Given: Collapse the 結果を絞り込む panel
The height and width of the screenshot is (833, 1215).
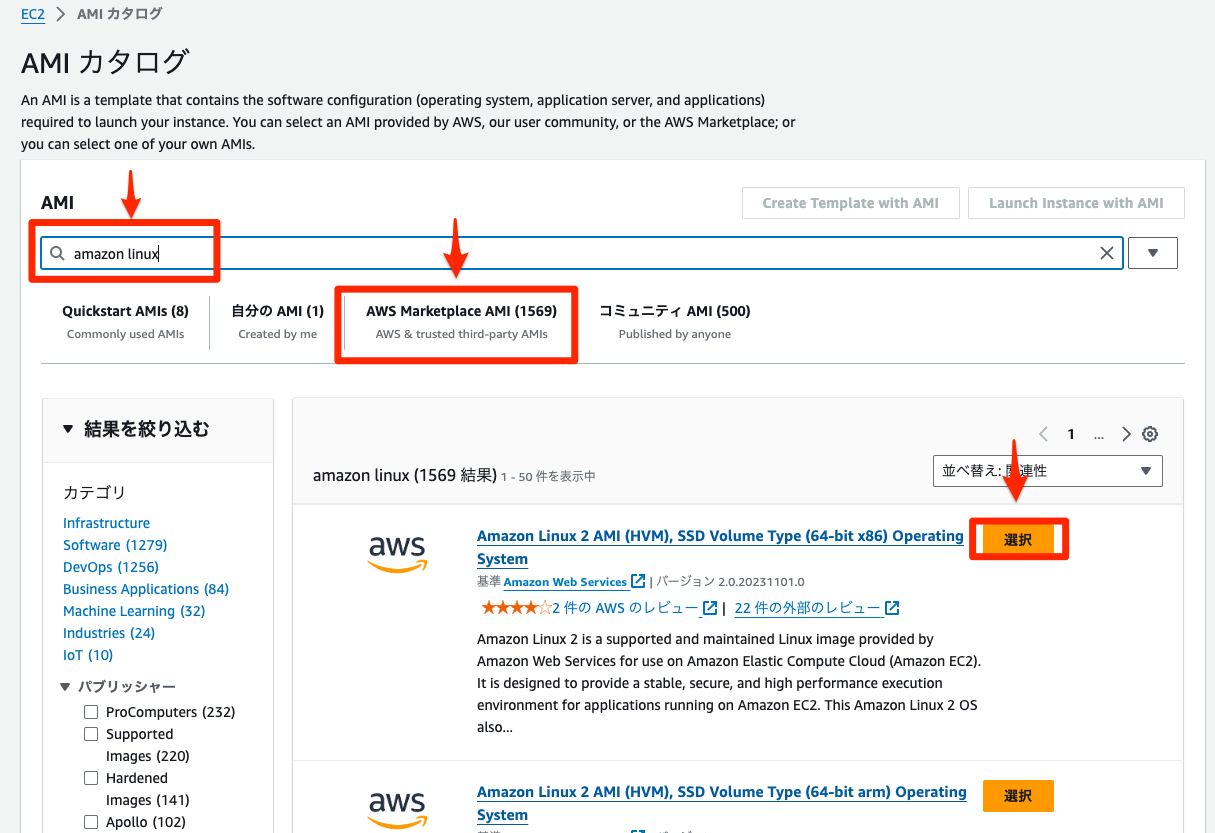Looking at the screenshot, I should [67, 428].
